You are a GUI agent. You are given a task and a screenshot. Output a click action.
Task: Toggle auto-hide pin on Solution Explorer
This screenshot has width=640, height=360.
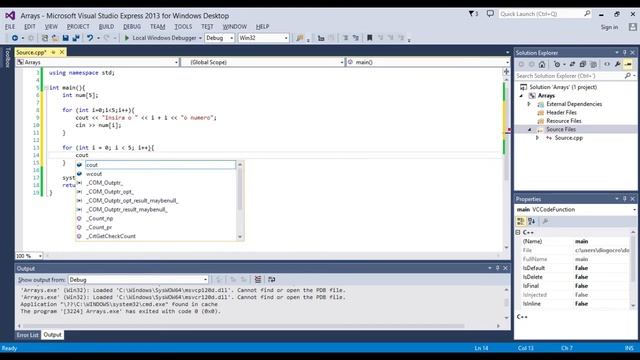[x=624, y=53]
